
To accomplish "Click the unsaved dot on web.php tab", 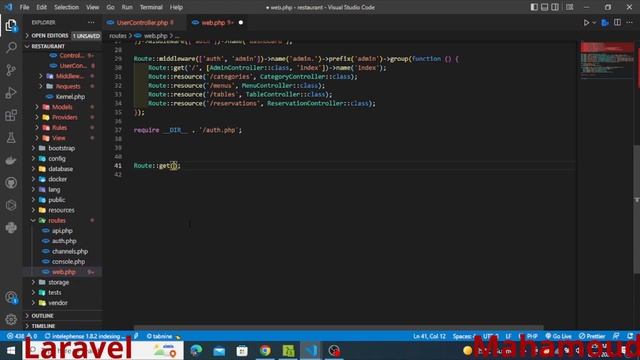I will tap(241, 22).
